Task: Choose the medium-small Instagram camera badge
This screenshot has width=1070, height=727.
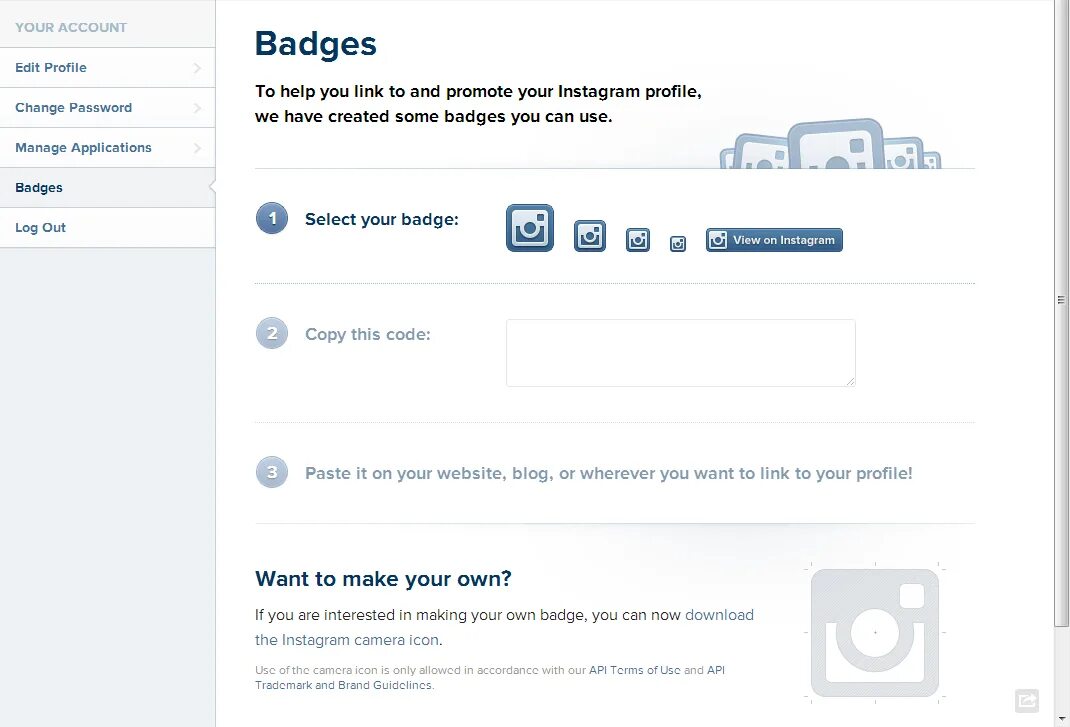Action: tap(637, 240)
